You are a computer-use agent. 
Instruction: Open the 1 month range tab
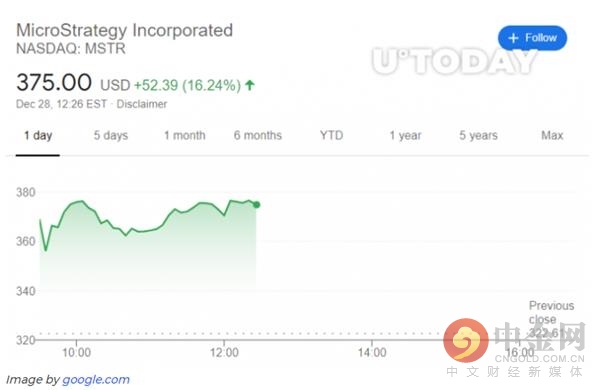[185, 135]
